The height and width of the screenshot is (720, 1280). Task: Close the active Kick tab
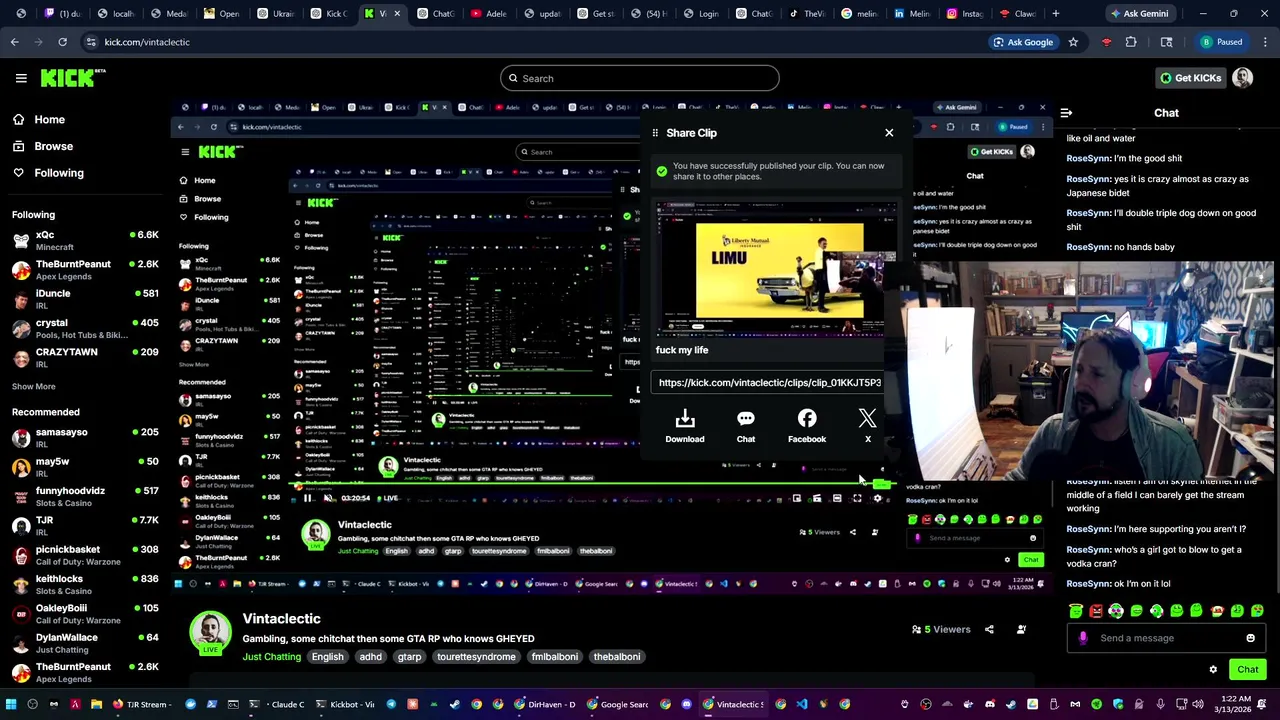pos(397,14)
